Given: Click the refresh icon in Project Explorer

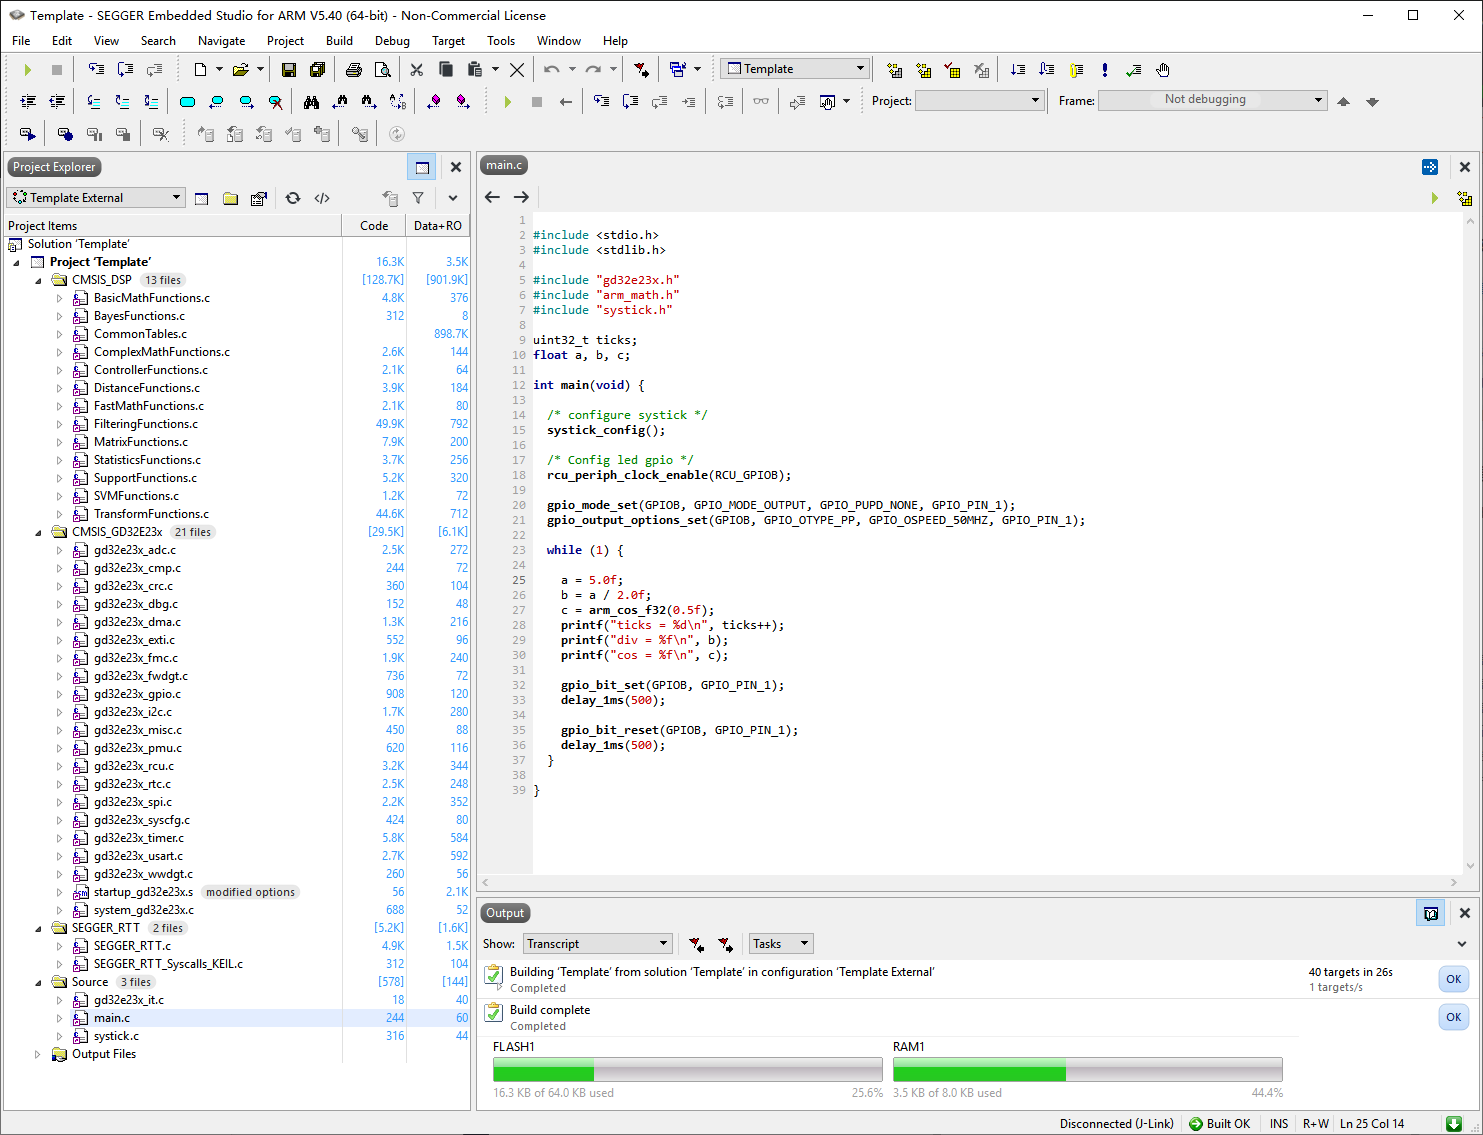Looking at the screenshot, I should [x=293, y=198].
